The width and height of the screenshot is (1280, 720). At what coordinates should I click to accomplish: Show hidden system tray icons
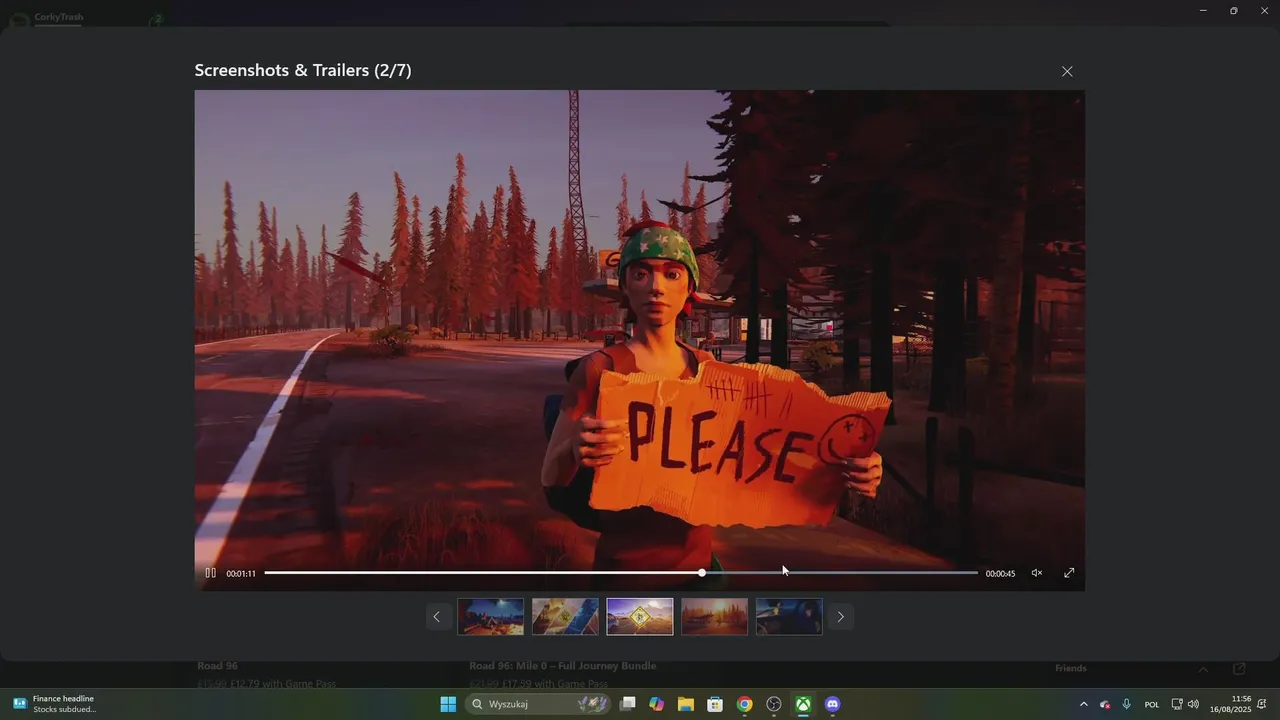pyautogui.click(x=1083, y=704)
